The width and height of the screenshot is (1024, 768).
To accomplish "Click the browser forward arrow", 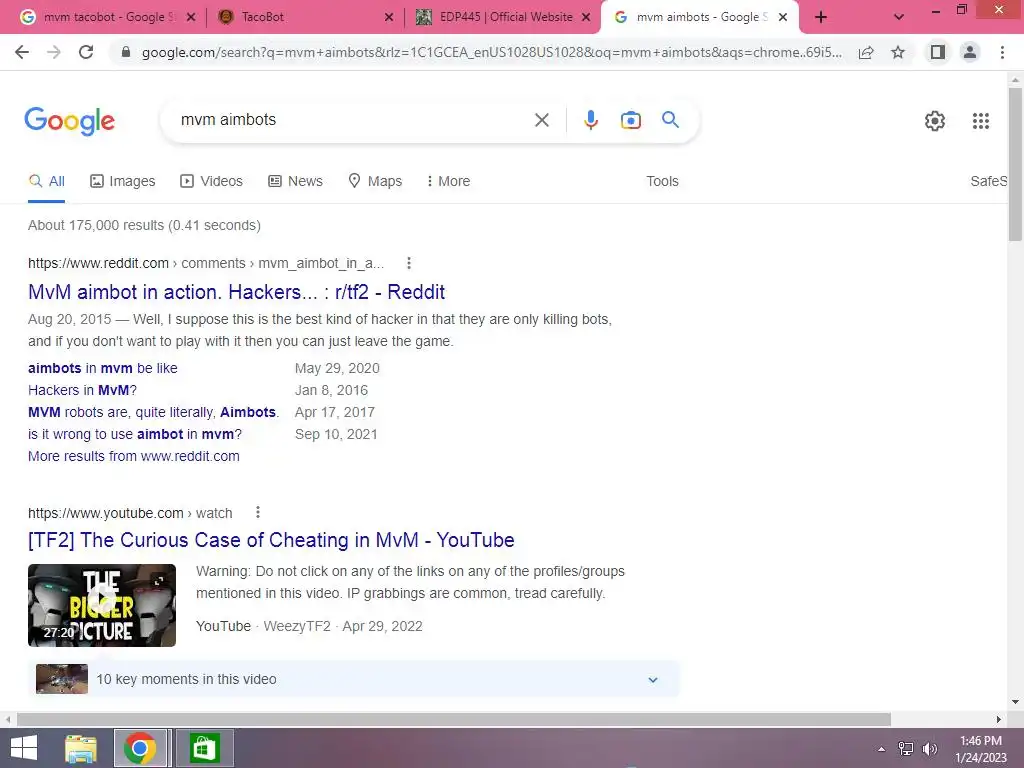I will tap(54, 52).
